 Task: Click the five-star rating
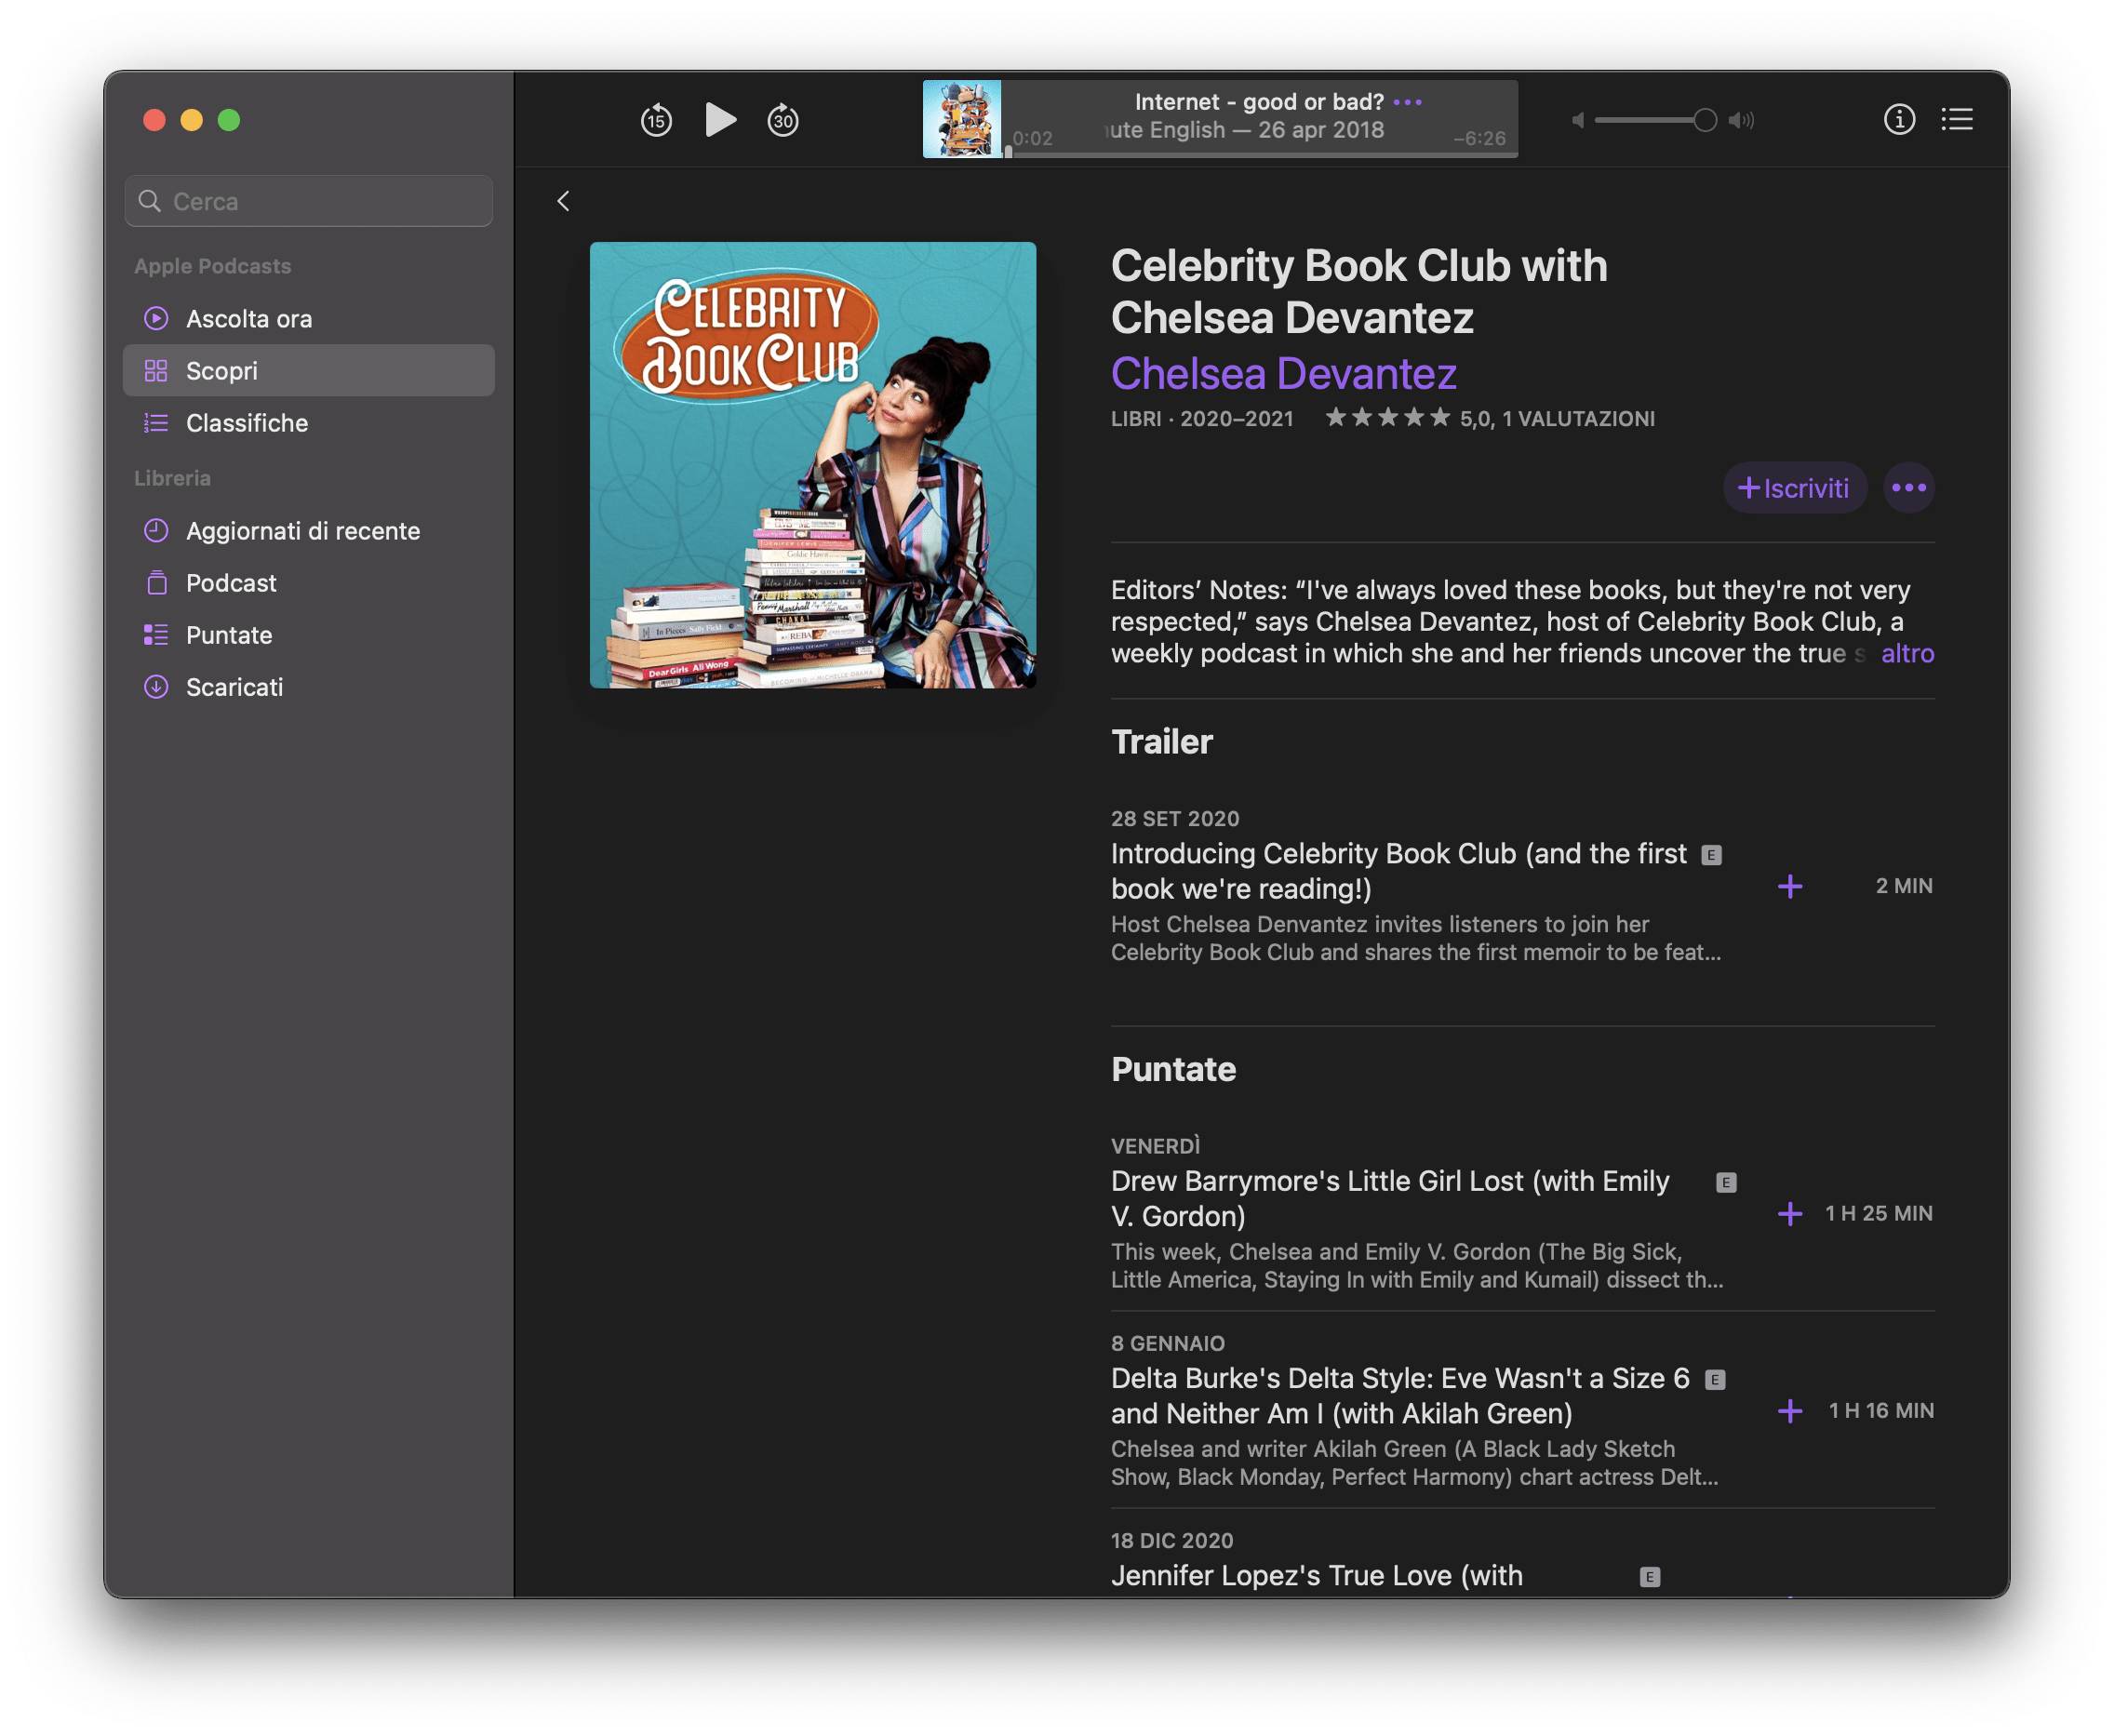coord(1388,418)
